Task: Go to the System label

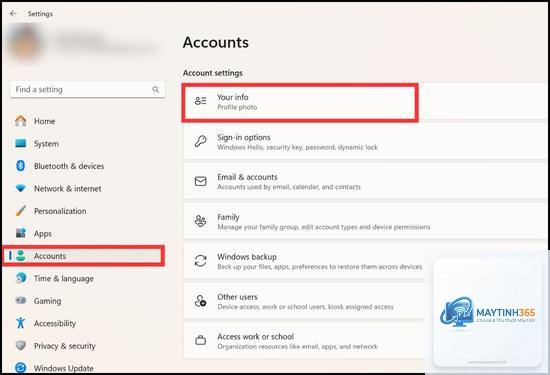Action: pyautogui.click(x=46, y=144)
